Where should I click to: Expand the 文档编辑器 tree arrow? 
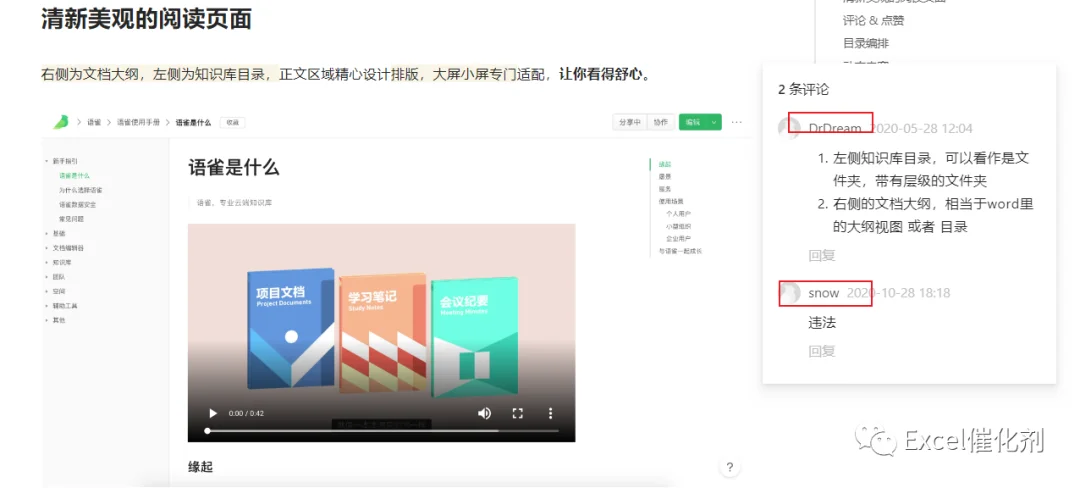pos(47,248)
